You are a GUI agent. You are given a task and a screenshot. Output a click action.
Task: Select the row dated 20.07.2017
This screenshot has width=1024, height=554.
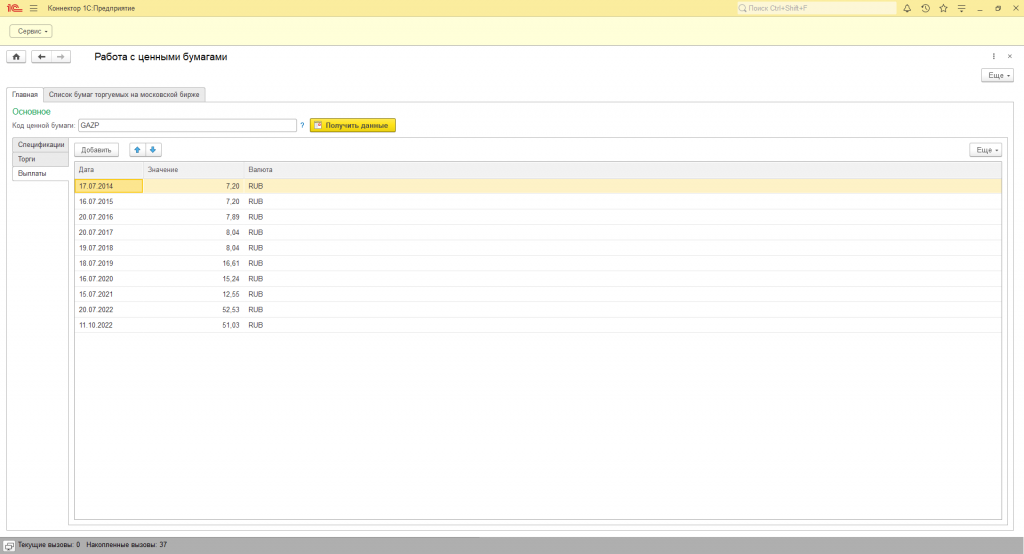pos(537,233)
